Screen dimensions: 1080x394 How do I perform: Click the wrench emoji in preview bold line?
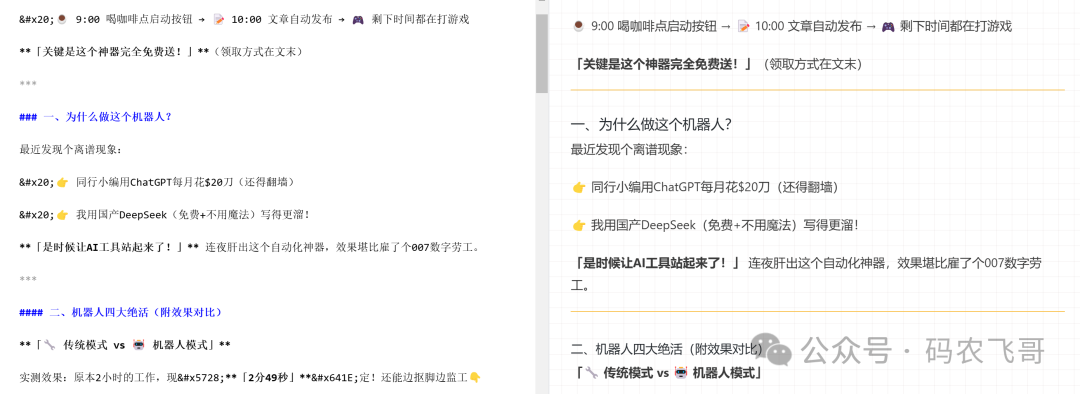click(592, 373)
